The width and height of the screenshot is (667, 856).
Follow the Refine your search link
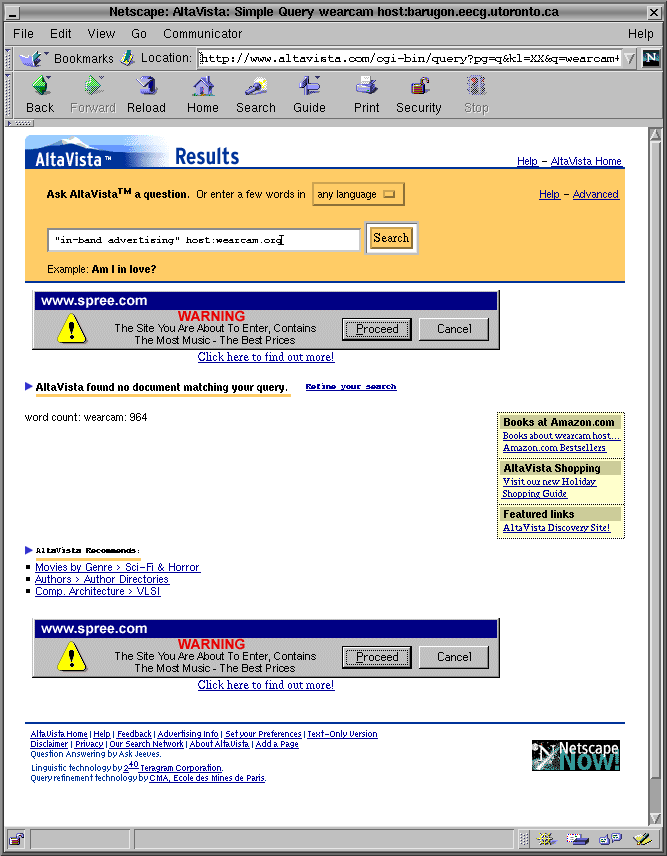point(351,387)
